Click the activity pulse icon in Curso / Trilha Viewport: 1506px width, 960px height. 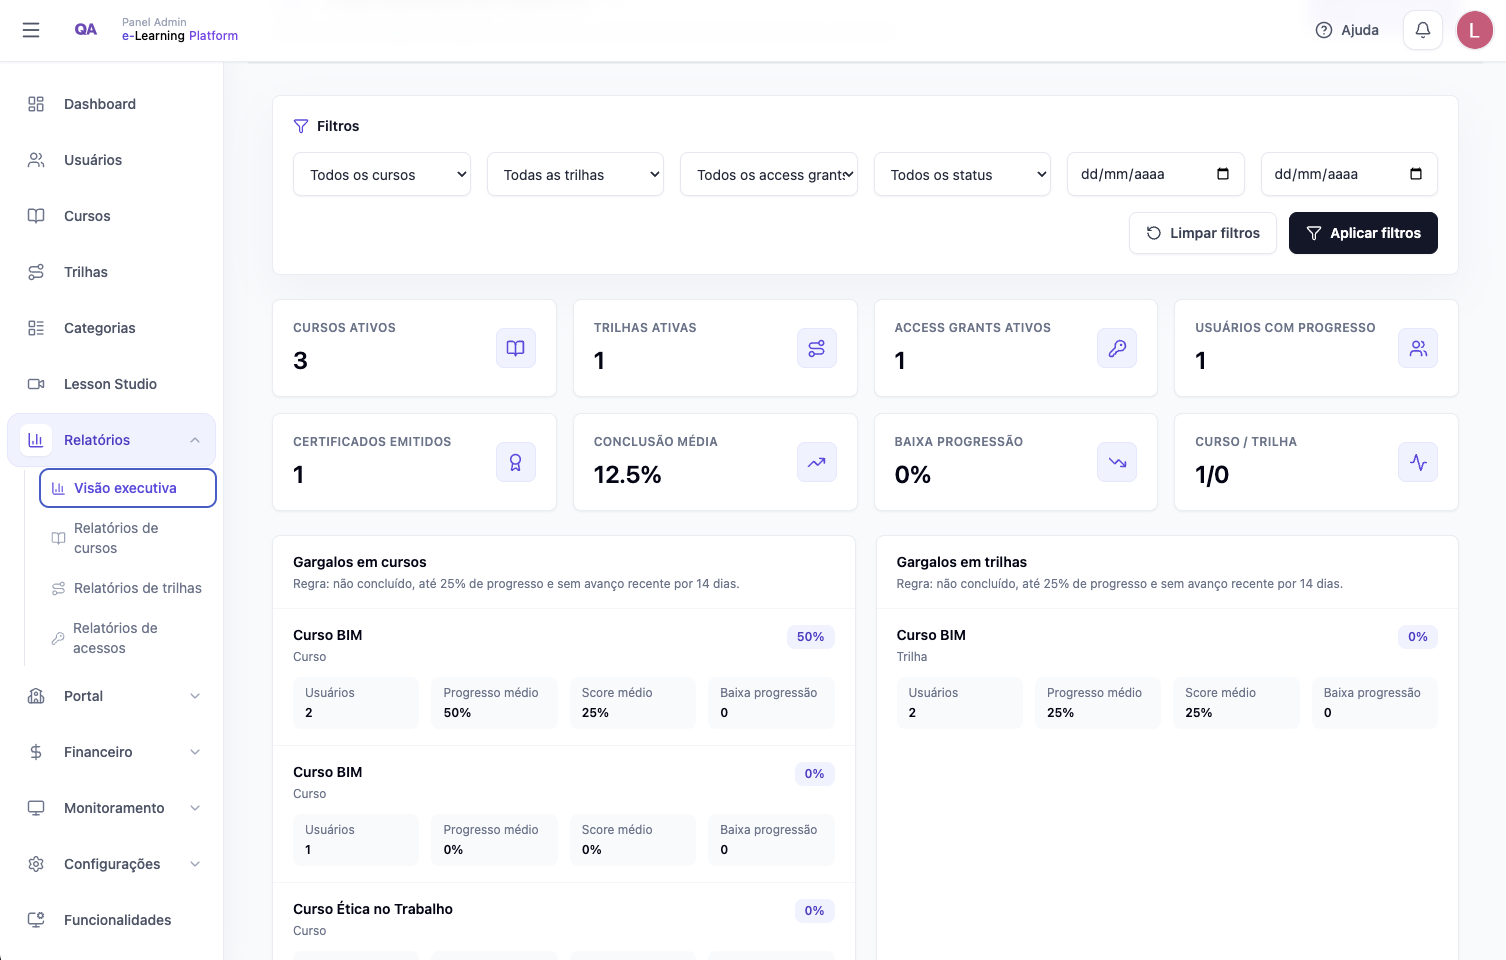click(1418, 462)
